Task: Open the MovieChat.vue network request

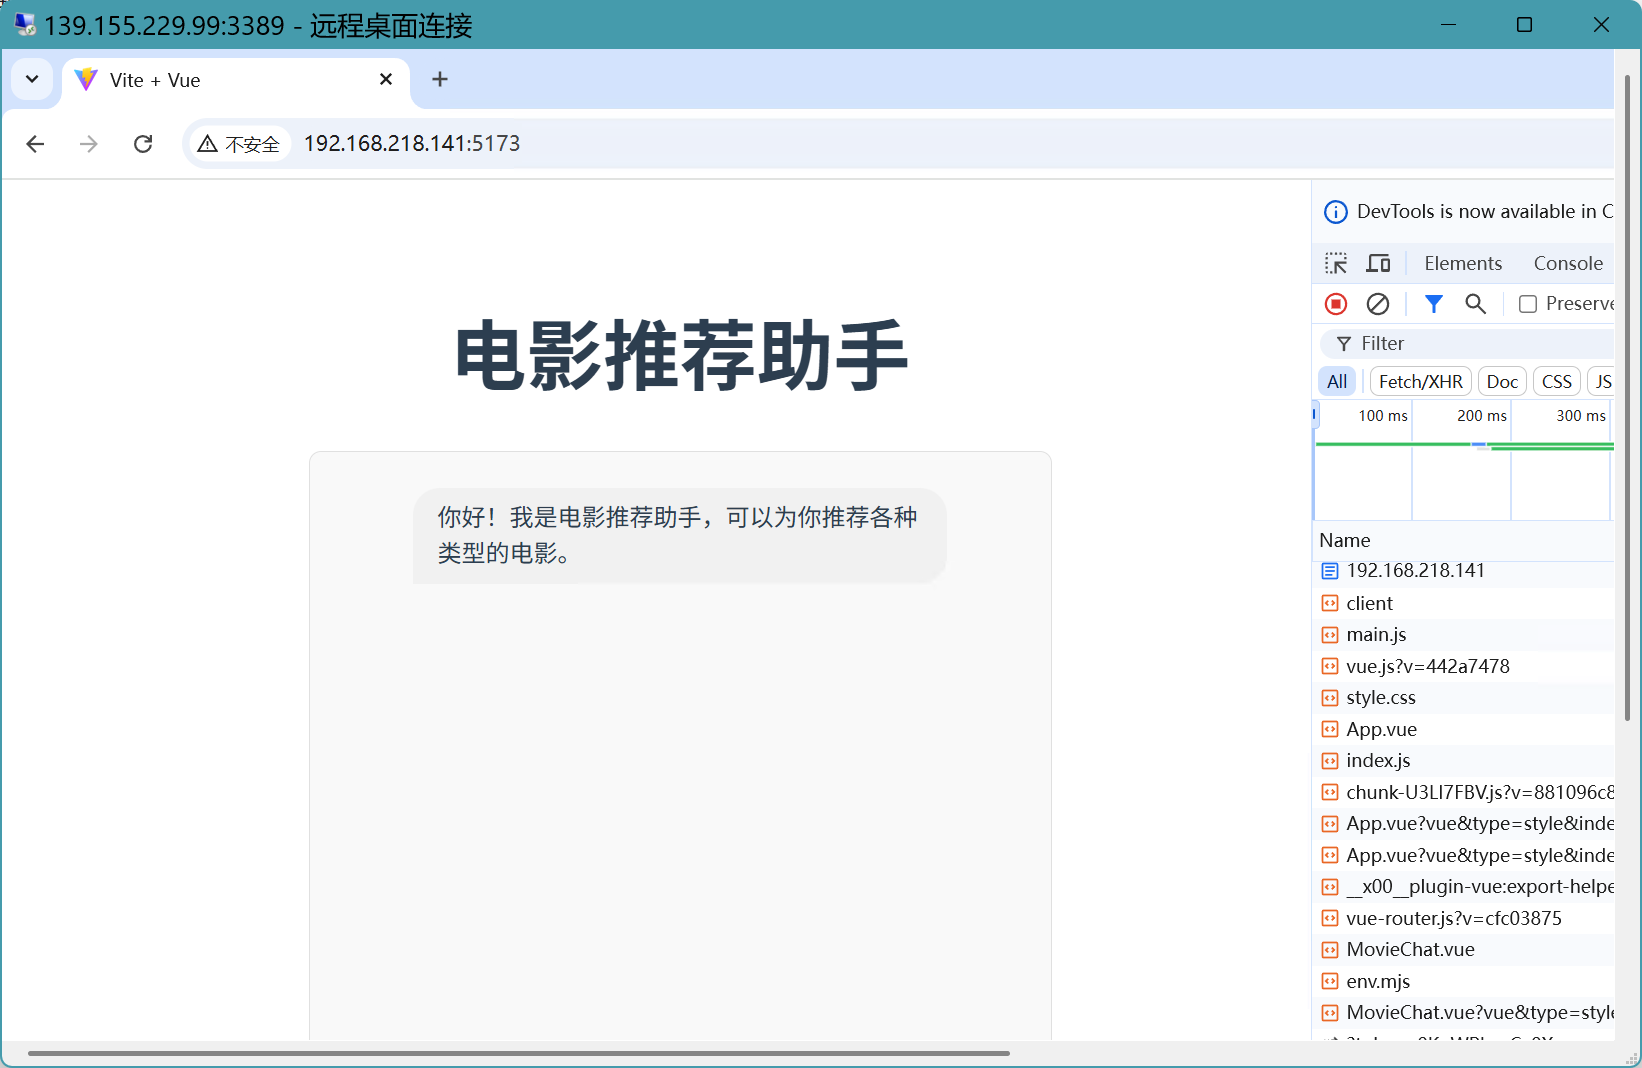Action: pyautogui.click(x=1410, y=949)
